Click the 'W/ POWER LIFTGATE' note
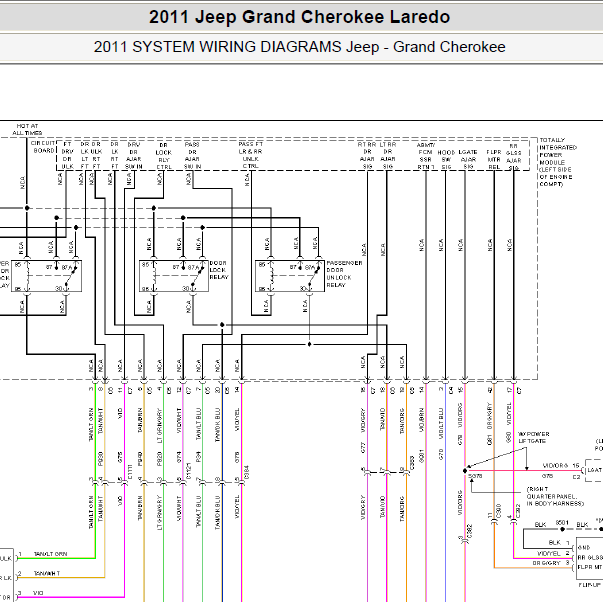 tap(534, 437)
